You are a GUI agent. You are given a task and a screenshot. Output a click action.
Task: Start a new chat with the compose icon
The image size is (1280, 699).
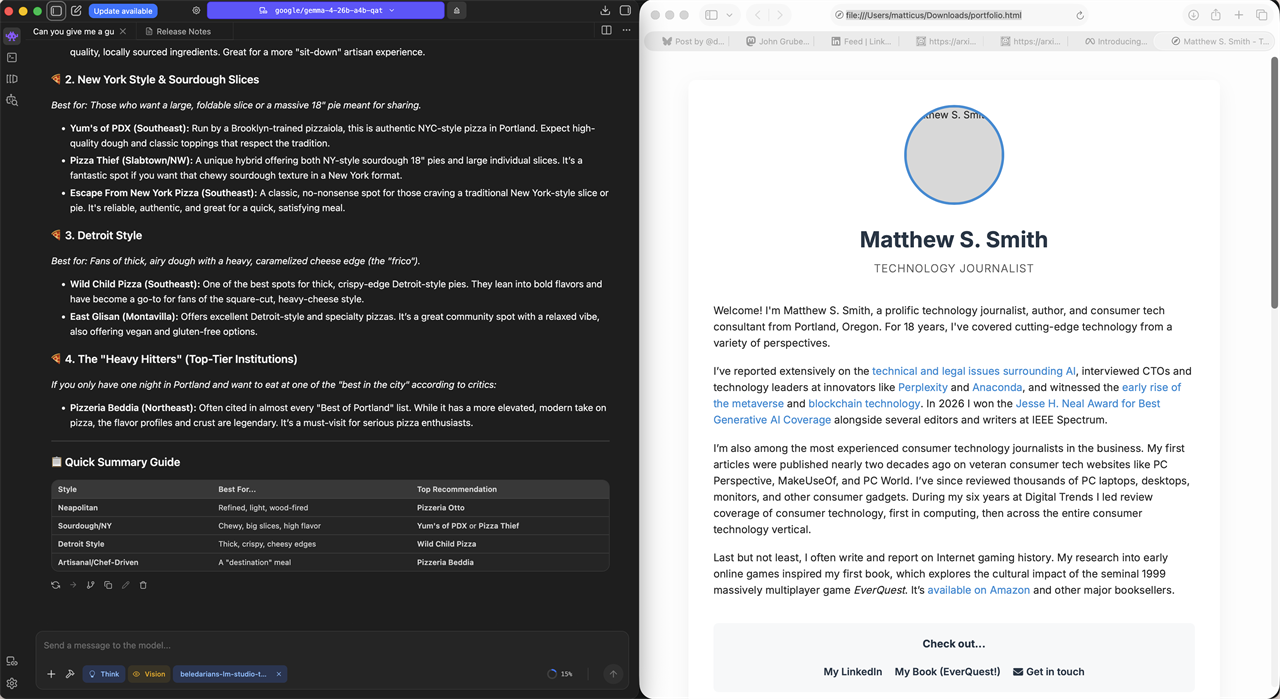pyautogui.click(x=76, y=11)
